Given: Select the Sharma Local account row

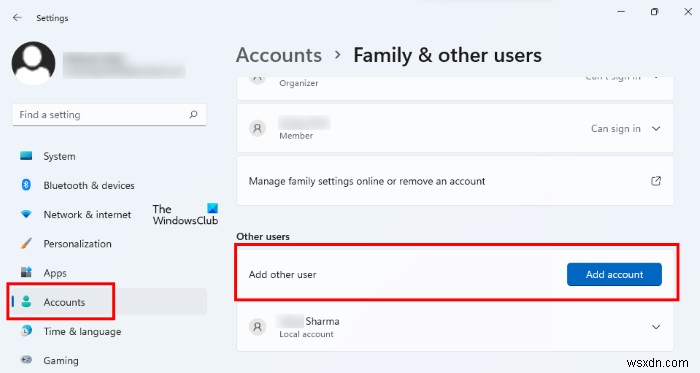Looking at the screenshot, I should click(455, 327).
